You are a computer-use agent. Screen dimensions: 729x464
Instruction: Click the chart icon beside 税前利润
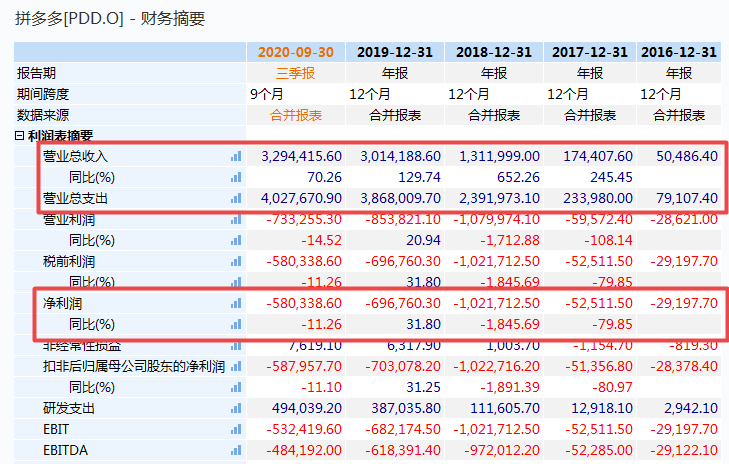tap(237, 261)
